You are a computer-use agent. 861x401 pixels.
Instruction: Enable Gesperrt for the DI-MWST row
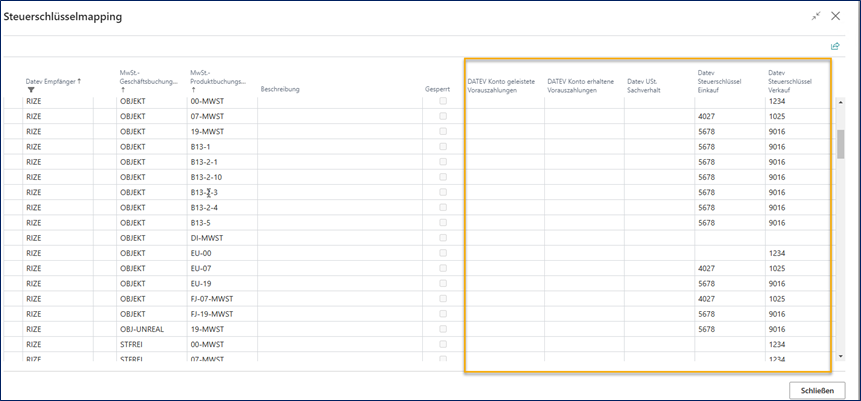(443, 238)
